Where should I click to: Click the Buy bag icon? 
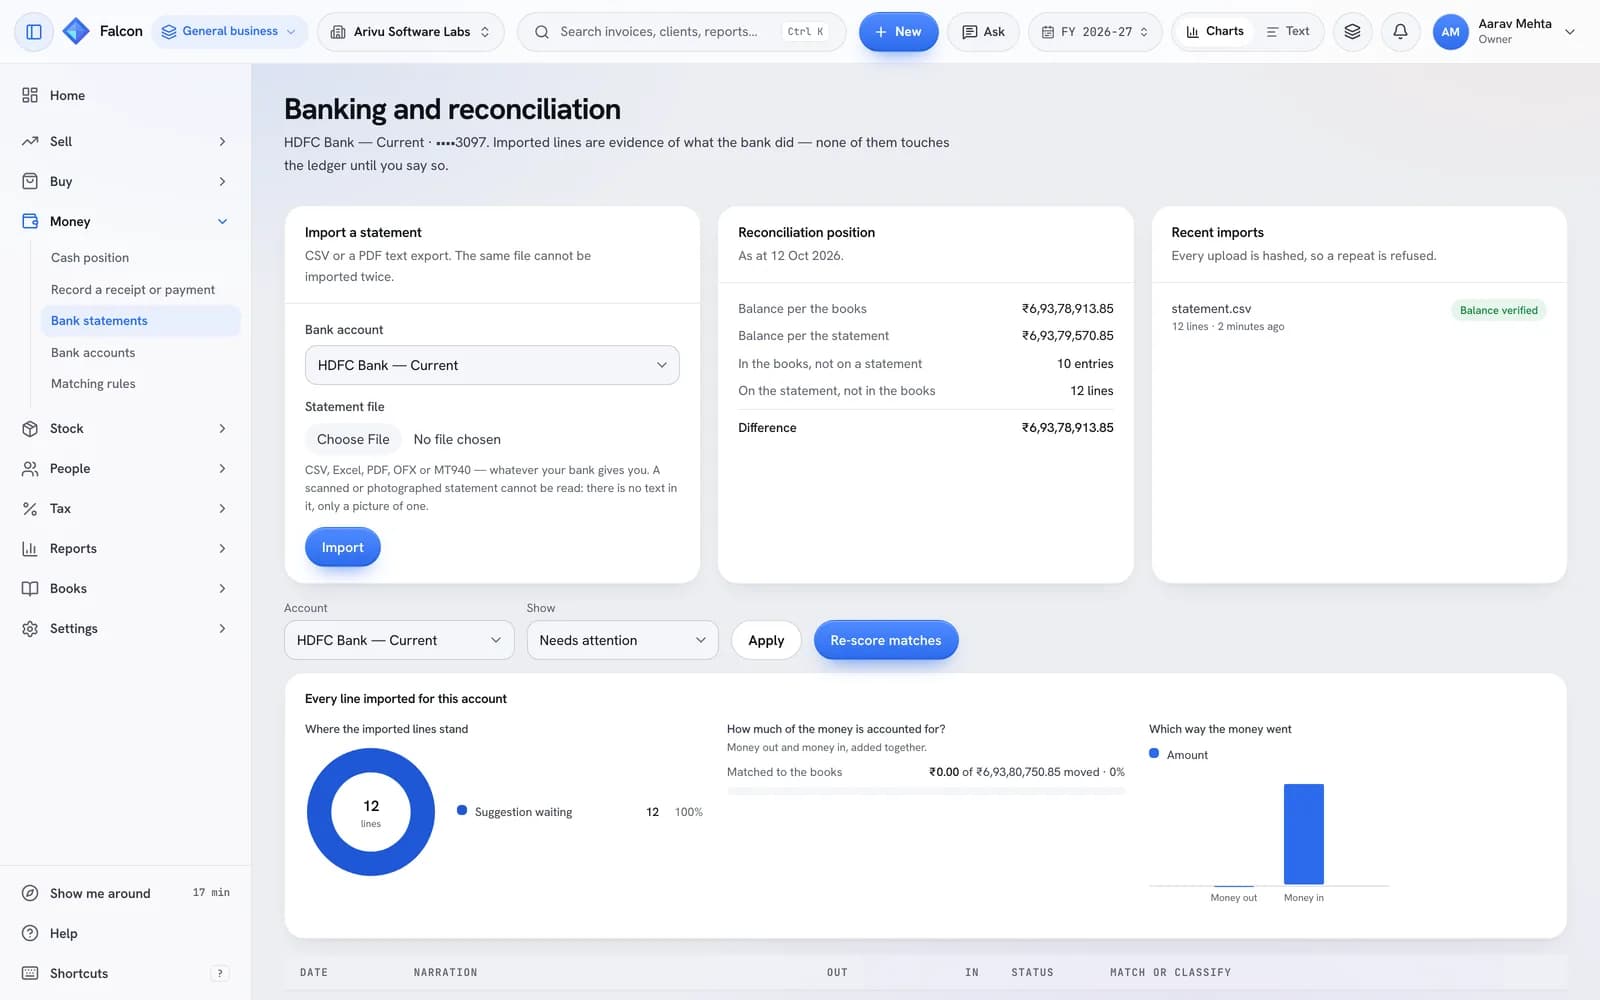pyautogui.click(x=30, y=181)
